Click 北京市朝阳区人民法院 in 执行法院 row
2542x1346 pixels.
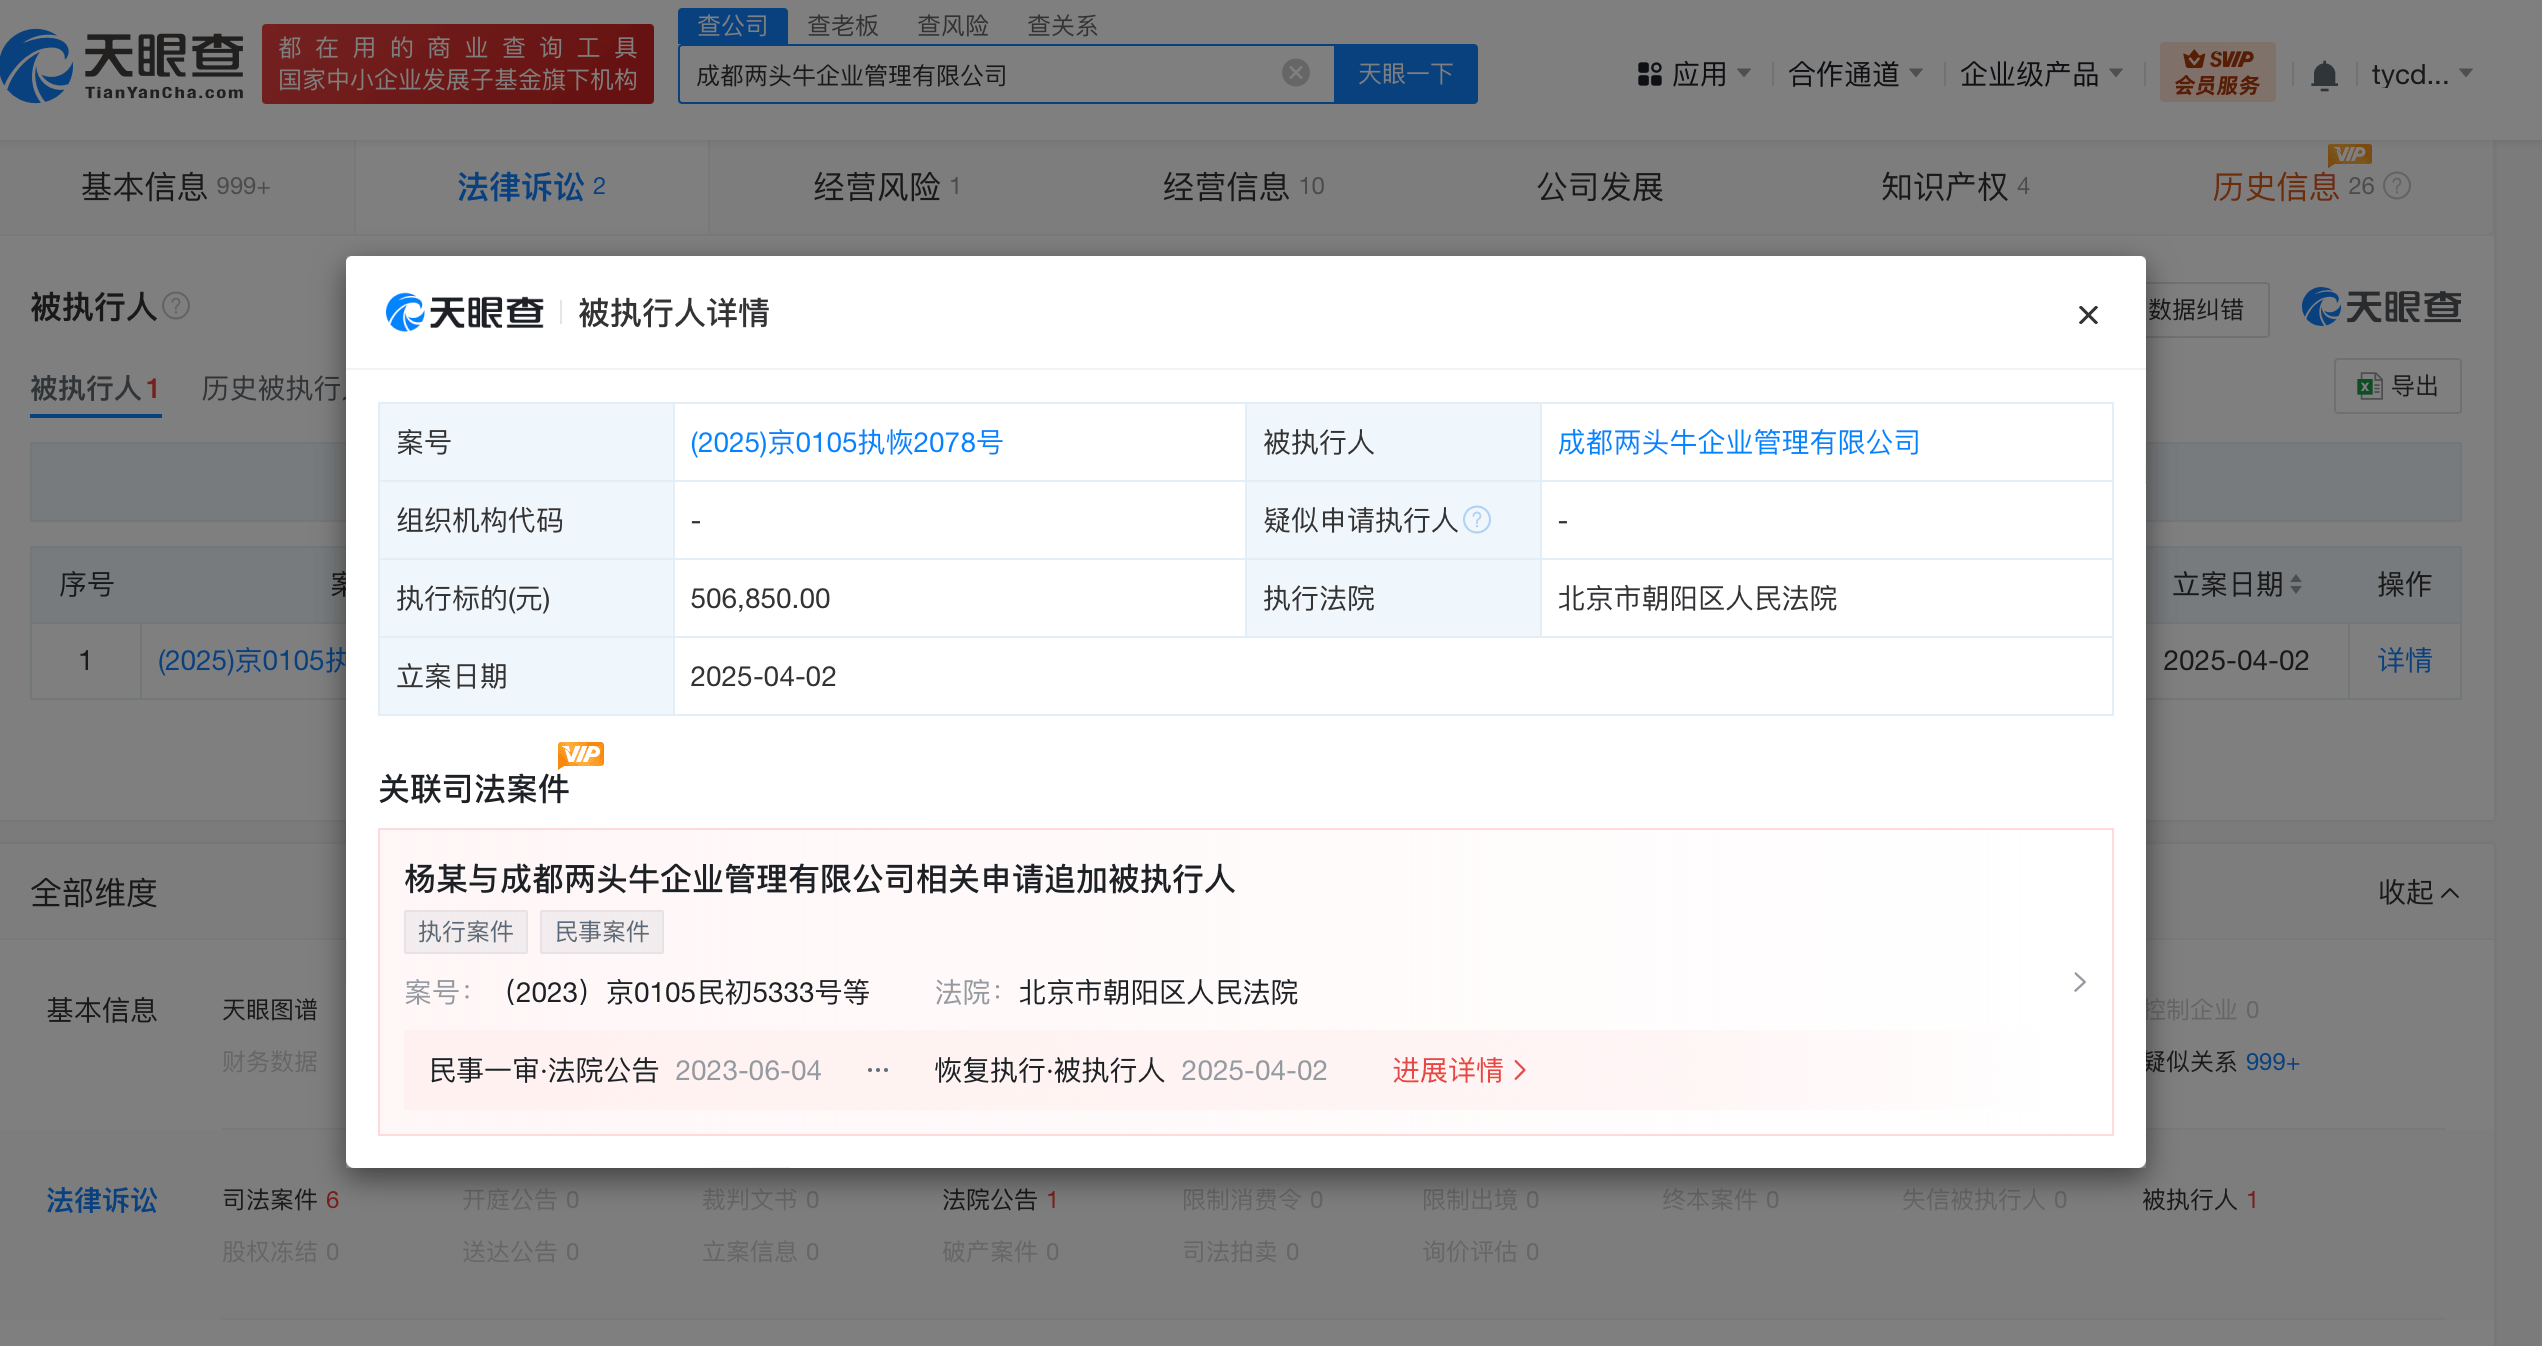tap(1697, 598)
